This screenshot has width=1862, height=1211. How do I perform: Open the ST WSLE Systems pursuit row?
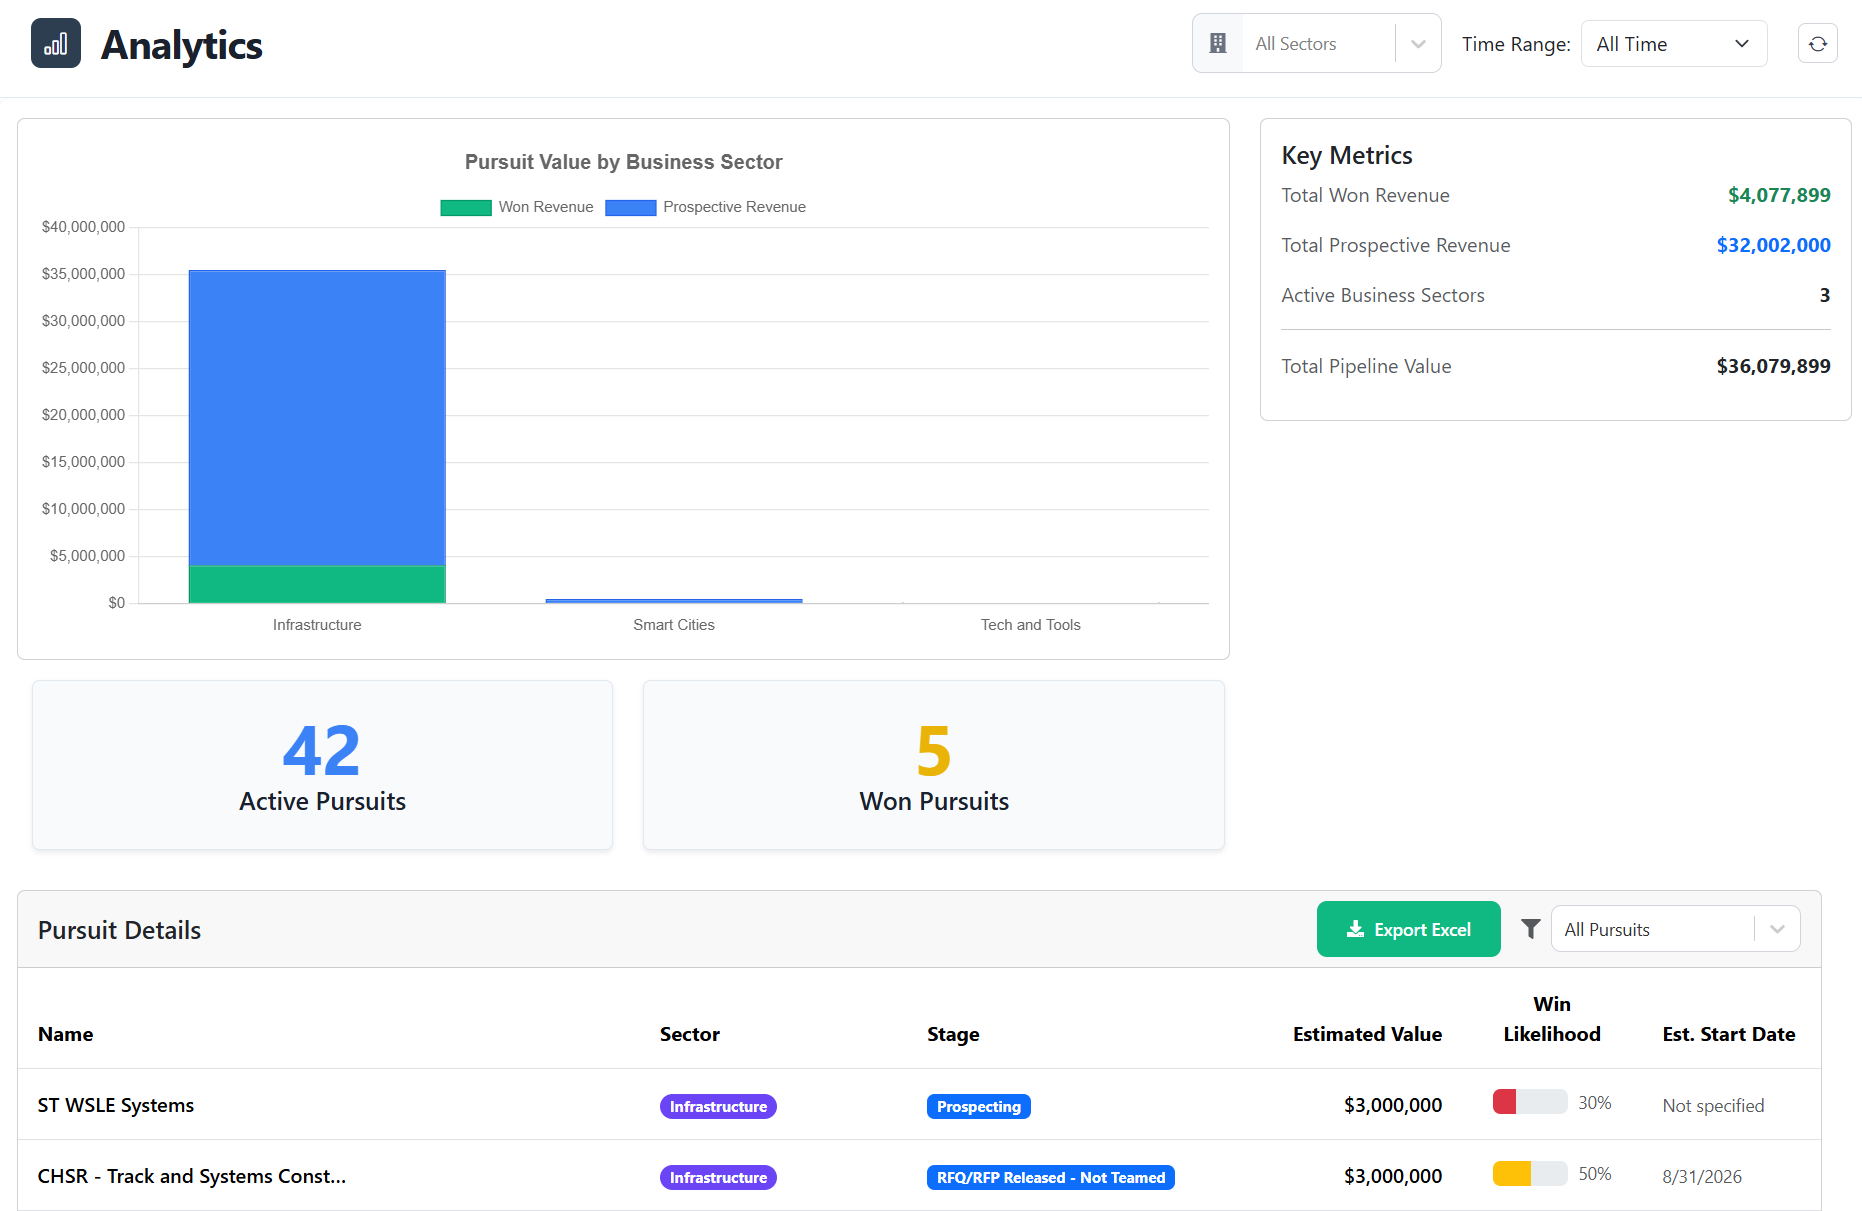pos(116,1105)
